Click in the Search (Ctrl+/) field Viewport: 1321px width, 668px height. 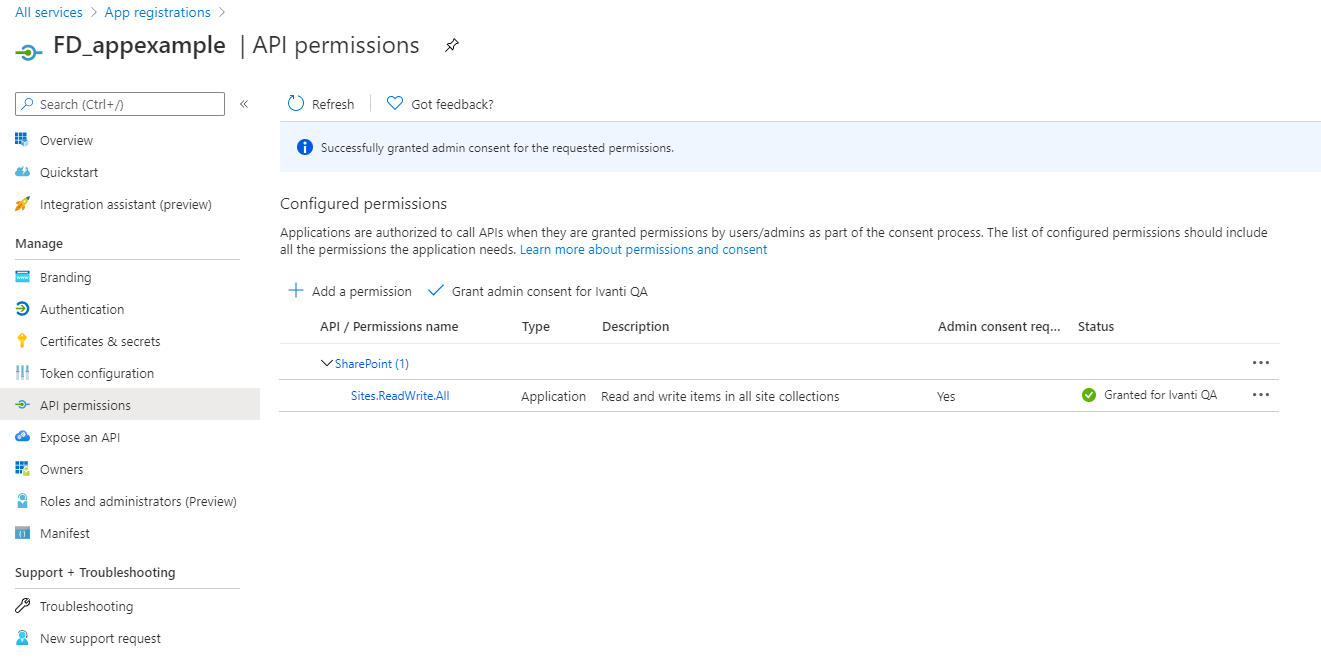[125, 104]
